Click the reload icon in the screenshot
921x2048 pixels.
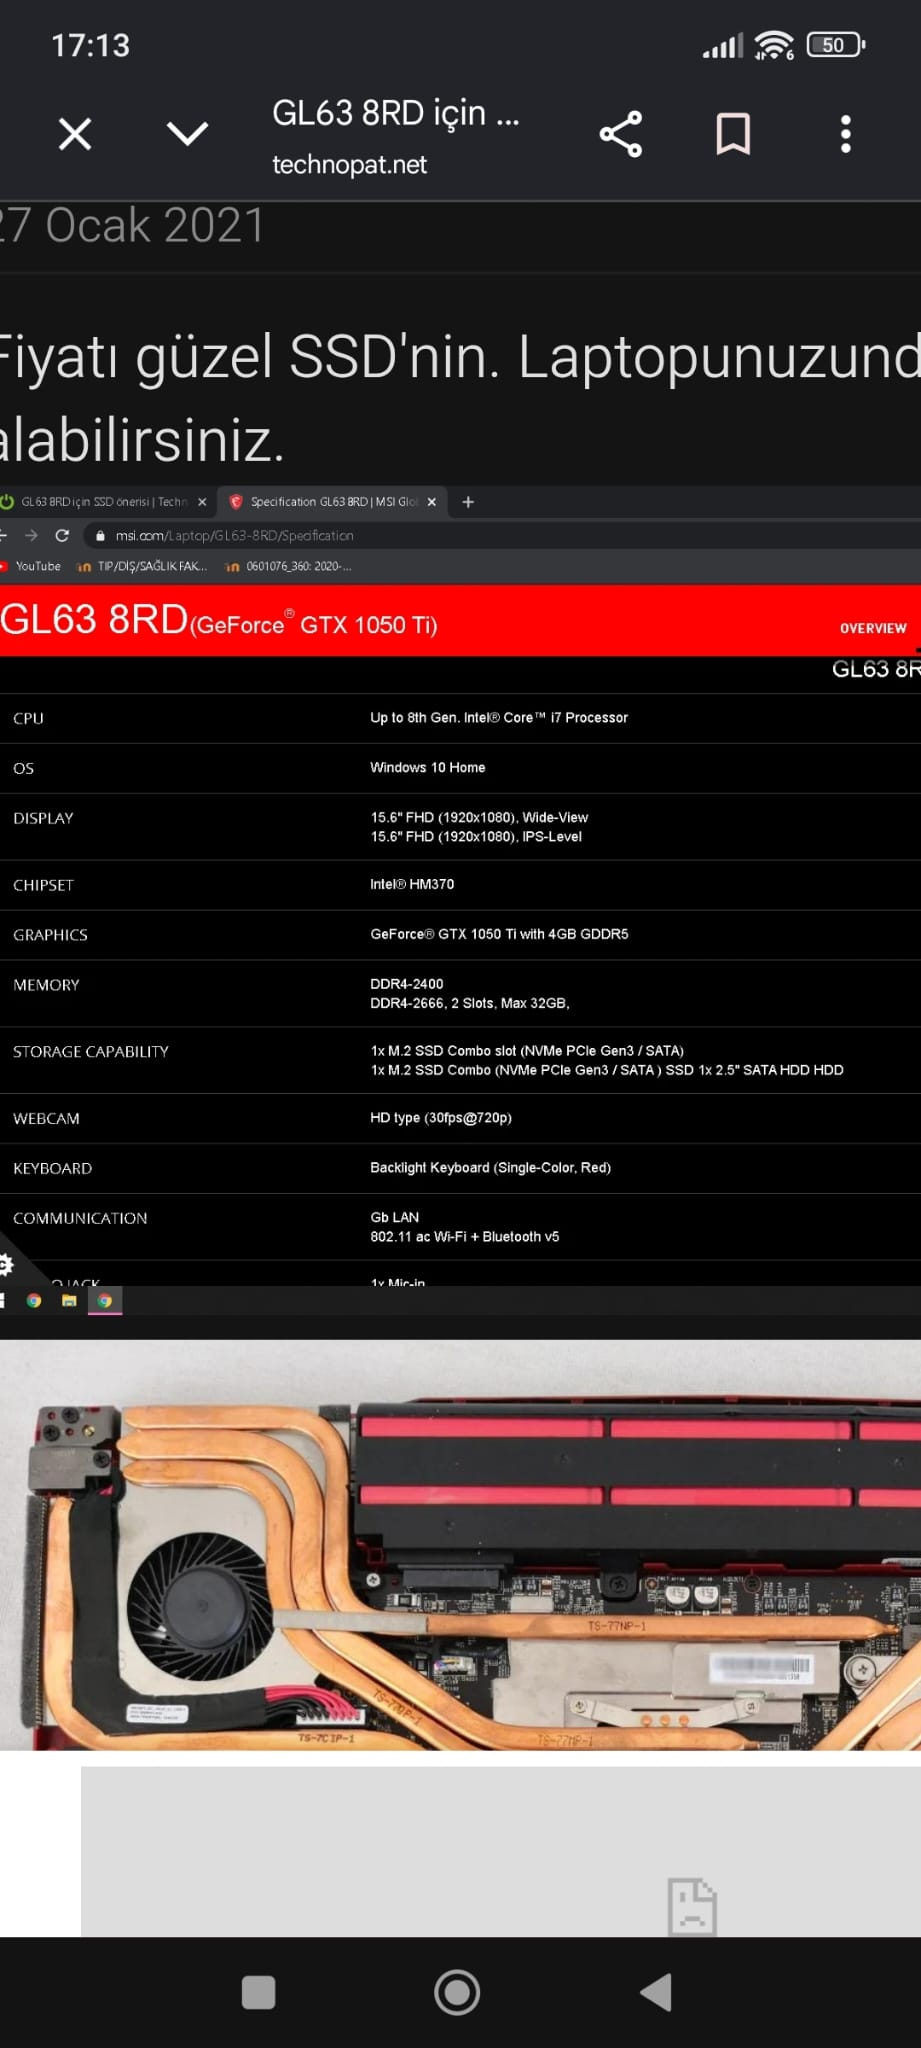coord(62,536)
